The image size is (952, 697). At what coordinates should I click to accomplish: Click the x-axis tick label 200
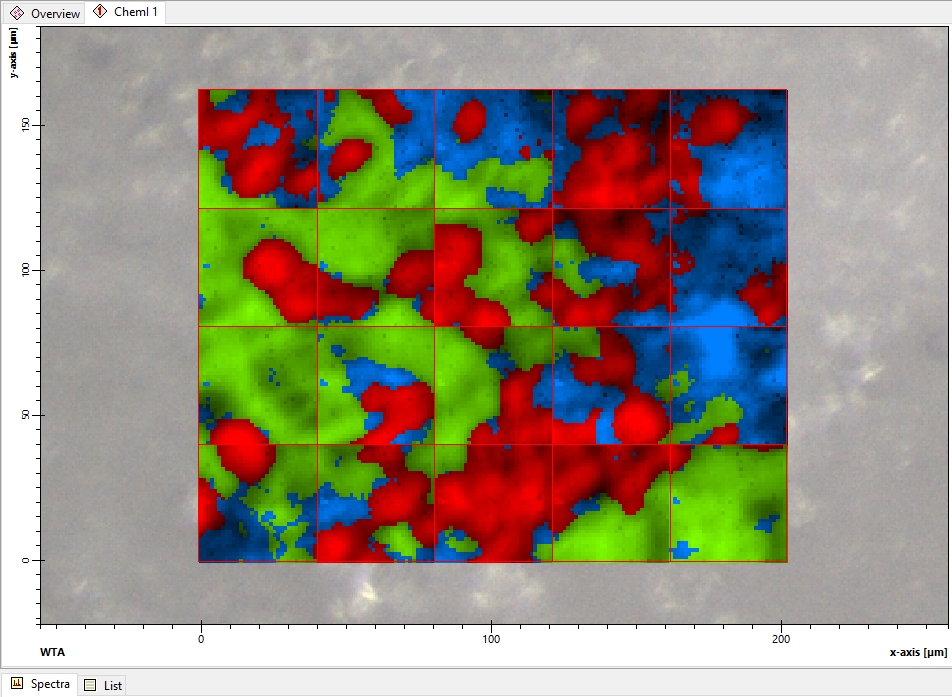pos(781,639)
